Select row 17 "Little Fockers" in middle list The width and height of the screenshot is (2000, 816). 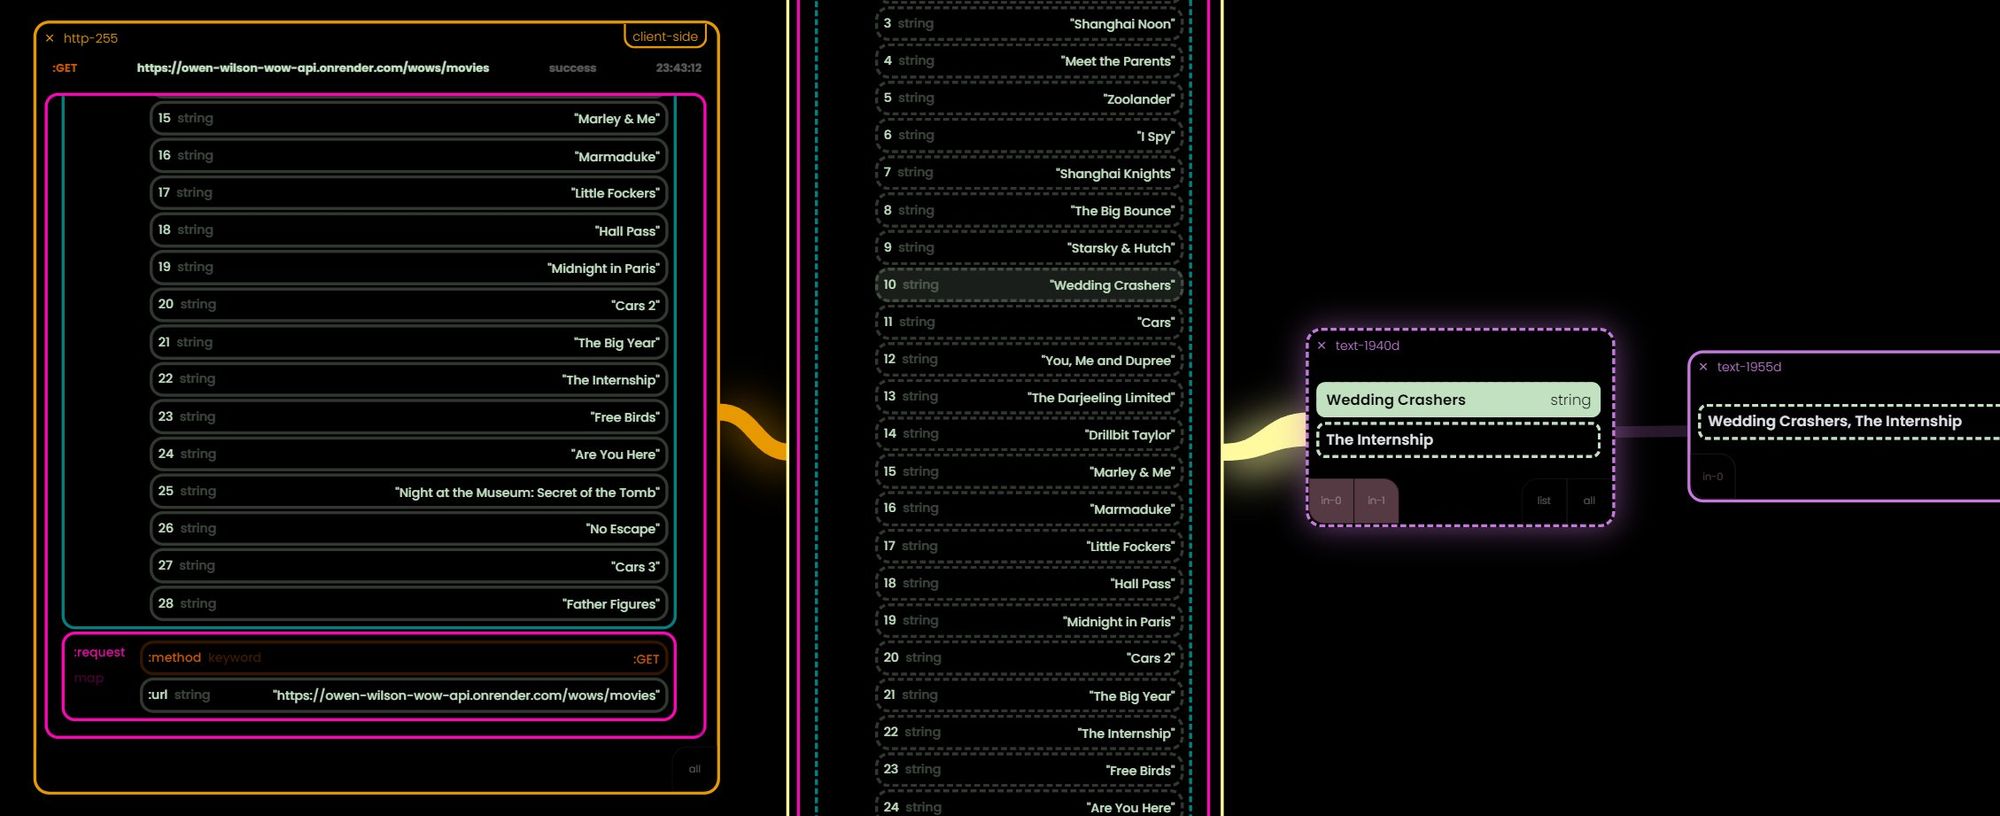(1029, 546)
